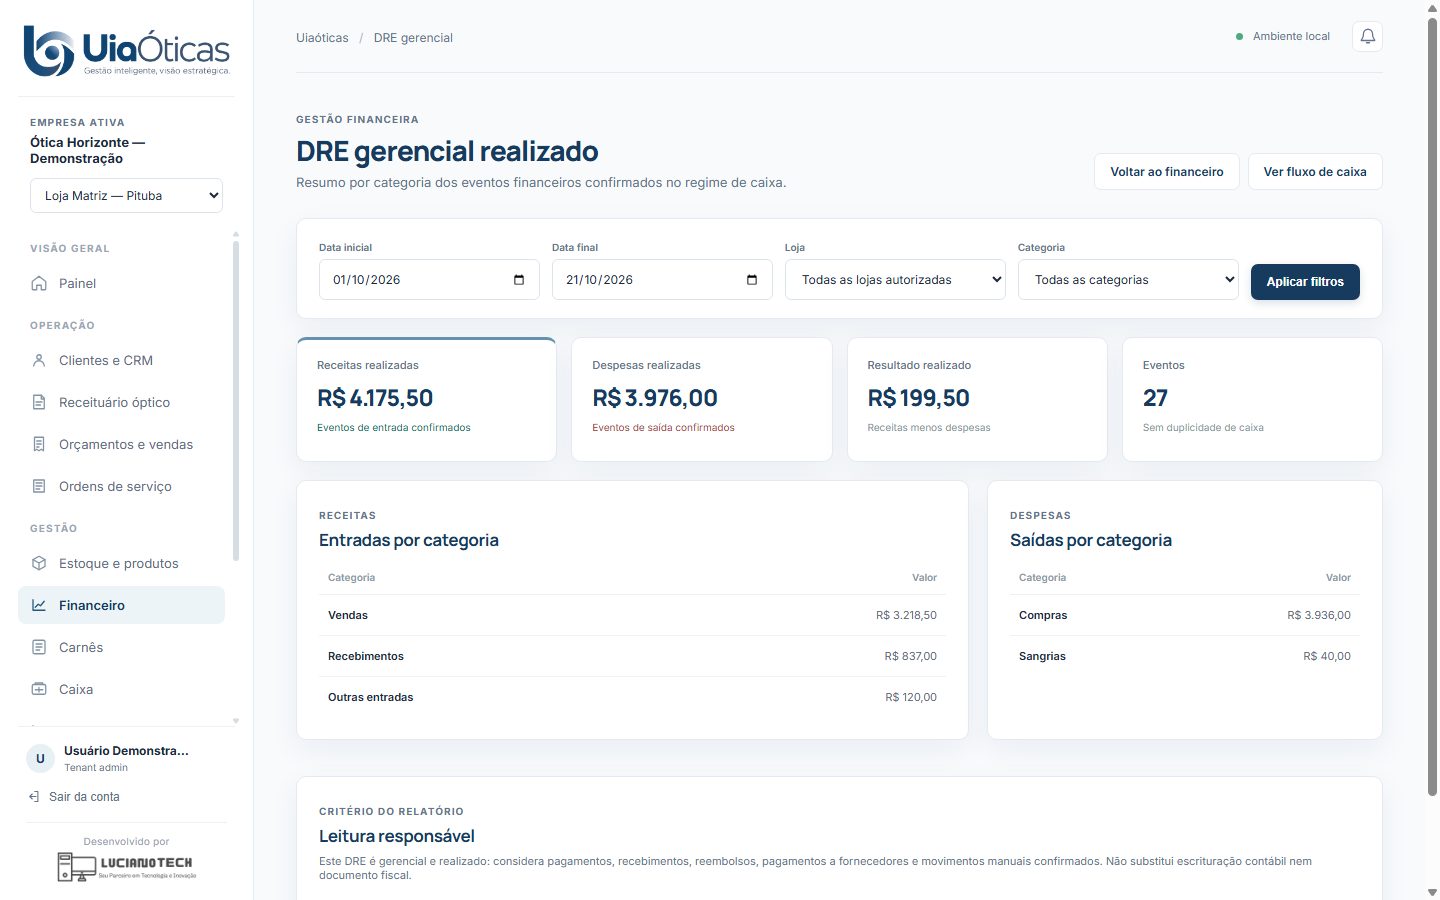Click the UiaÓticas logo

(x=127, y=51)
